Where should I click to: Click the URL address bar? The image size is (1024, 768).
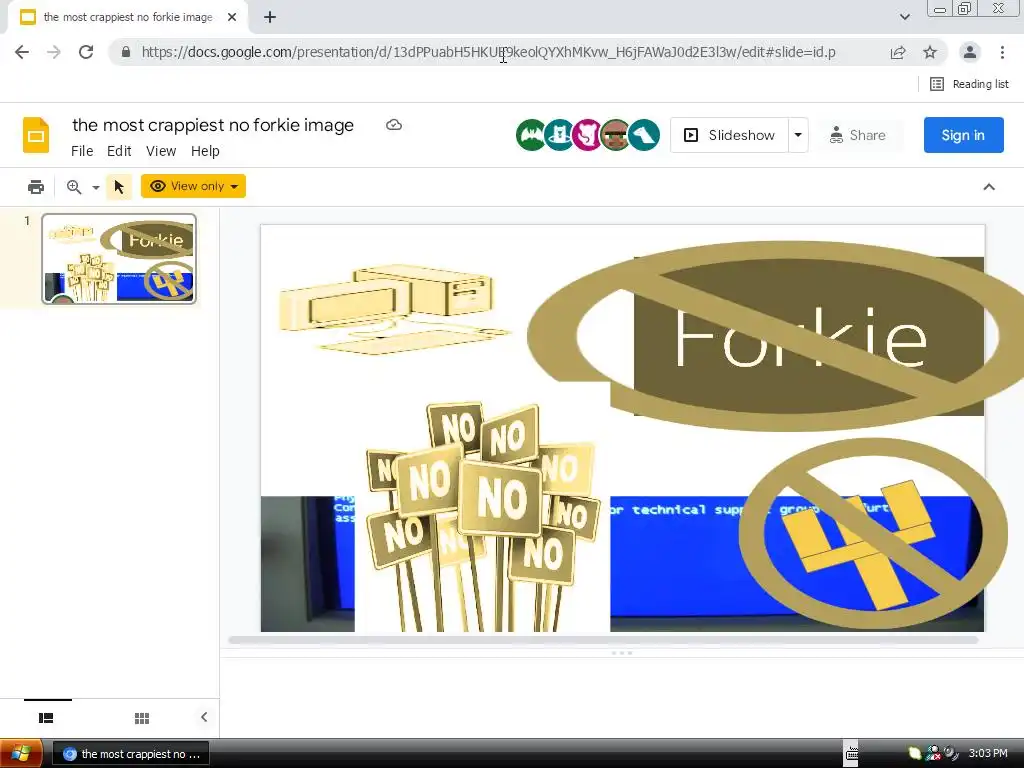488,52
